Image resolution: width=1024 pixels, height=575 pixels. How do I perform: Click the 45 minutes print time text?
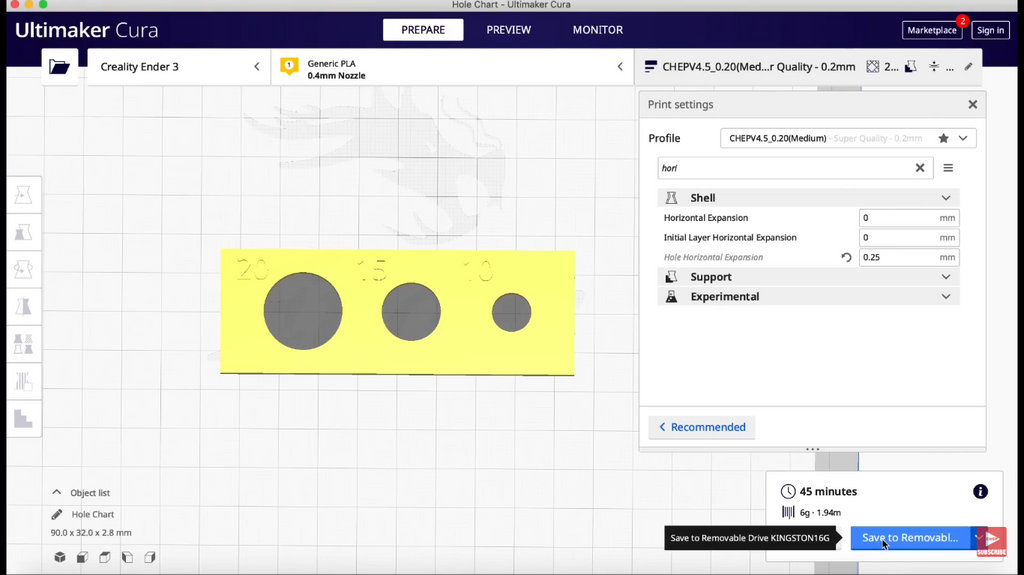point(828,491)
